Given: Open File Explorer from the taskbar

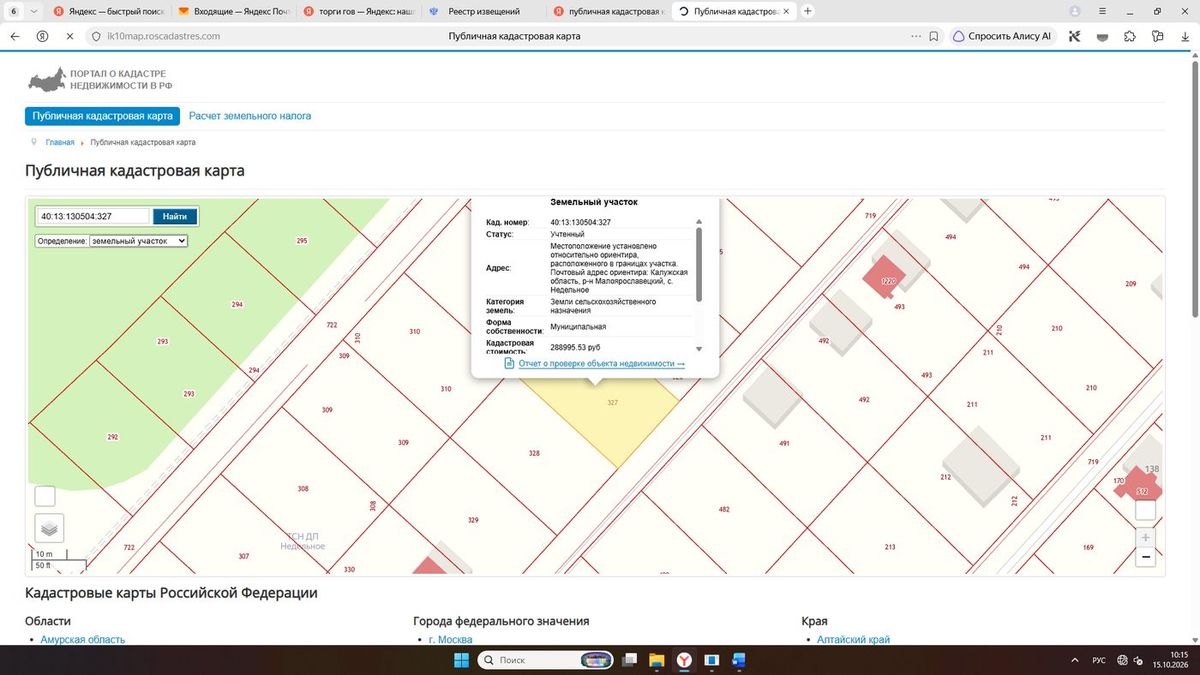Looking at the screenshot, I should point(657,660).
